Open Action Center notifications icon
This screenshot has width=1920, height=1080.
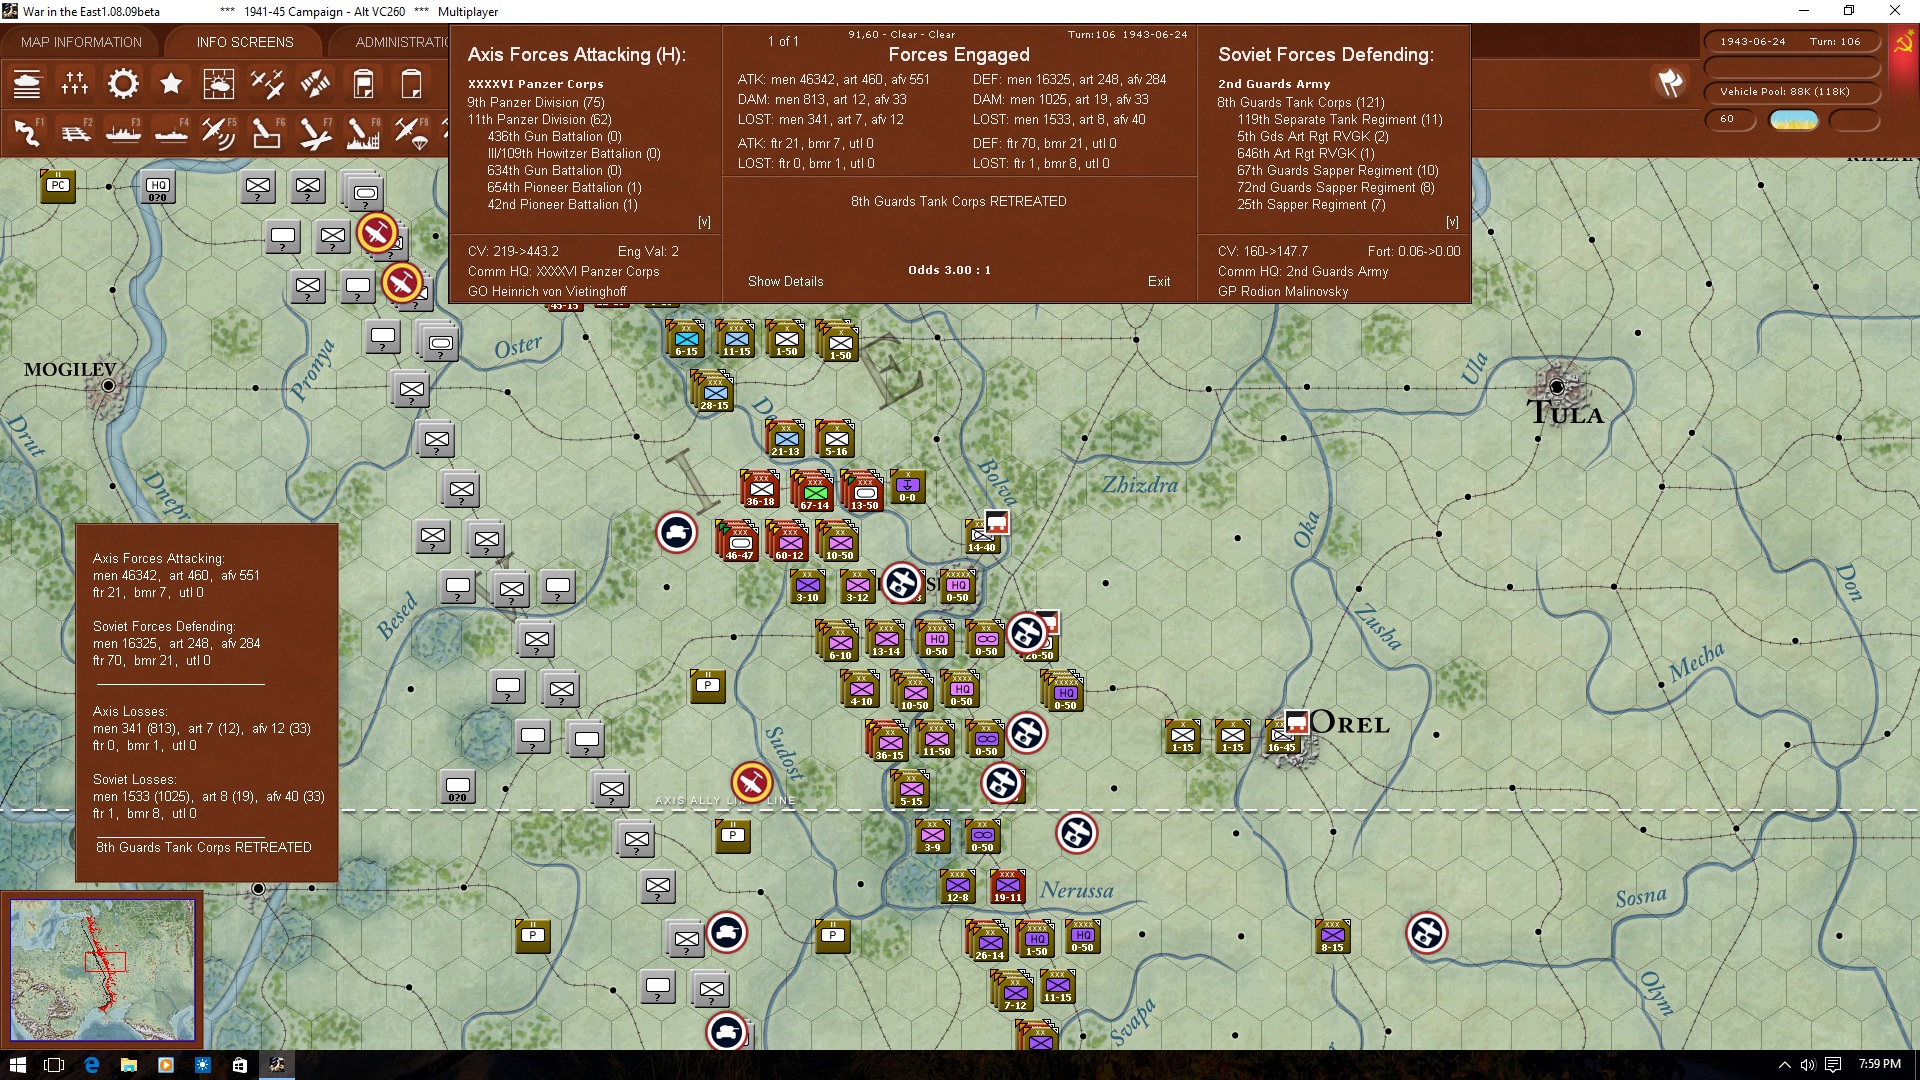[1833, 1065]
